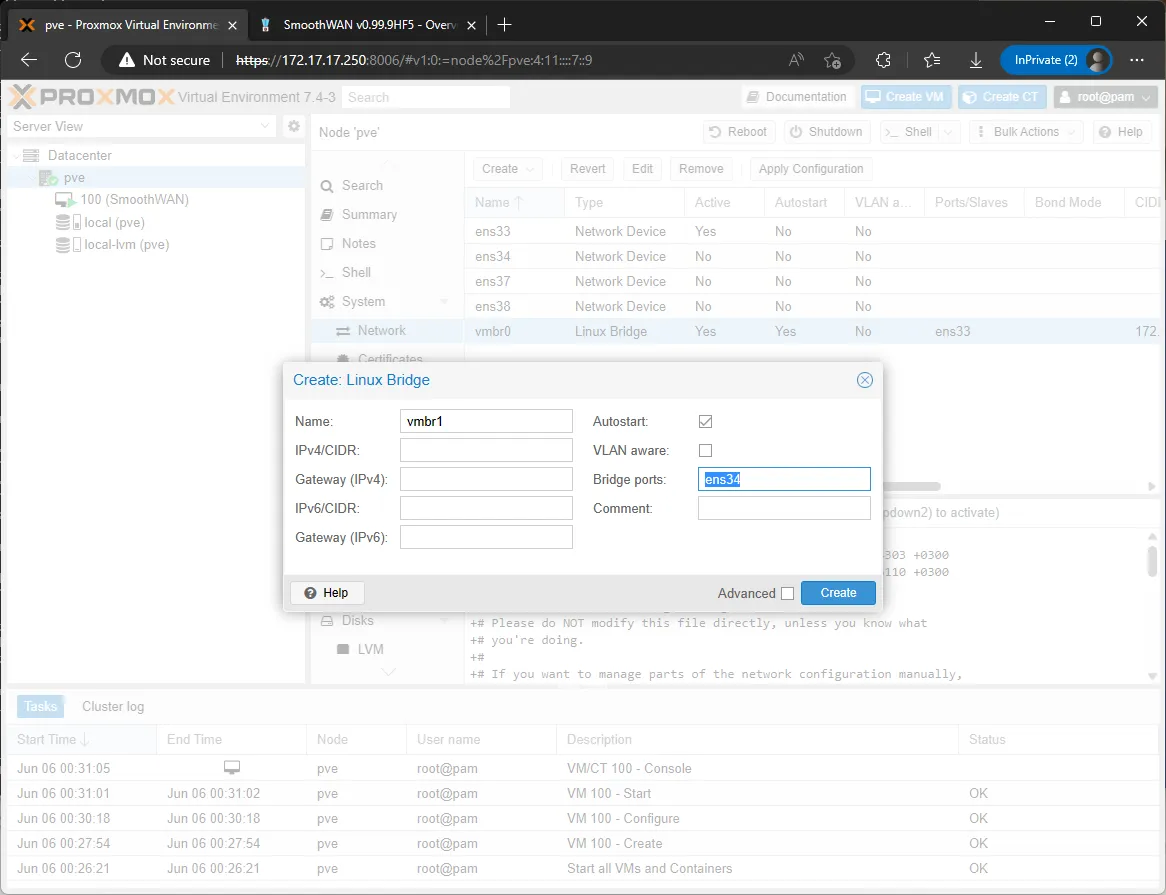Click the Proxmox search box
Screen dimensions: 1166x895
(426, 97)
